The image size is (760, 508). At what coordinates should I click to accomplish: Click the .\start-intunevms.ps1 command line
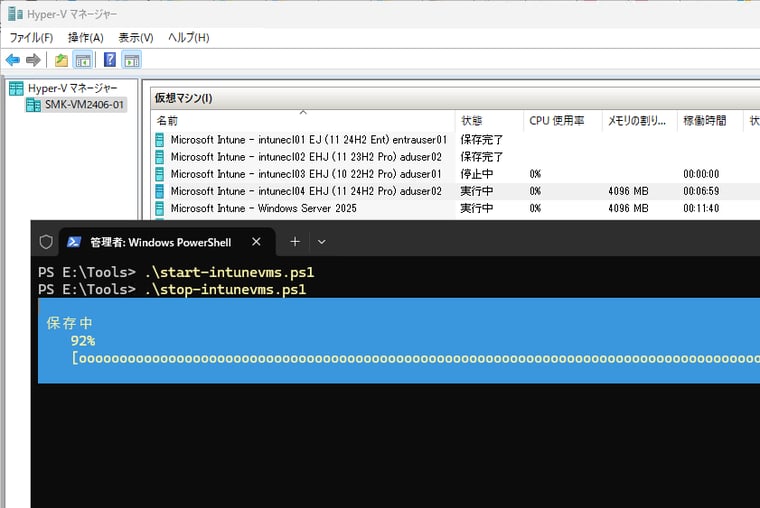(x=230, y=272)
